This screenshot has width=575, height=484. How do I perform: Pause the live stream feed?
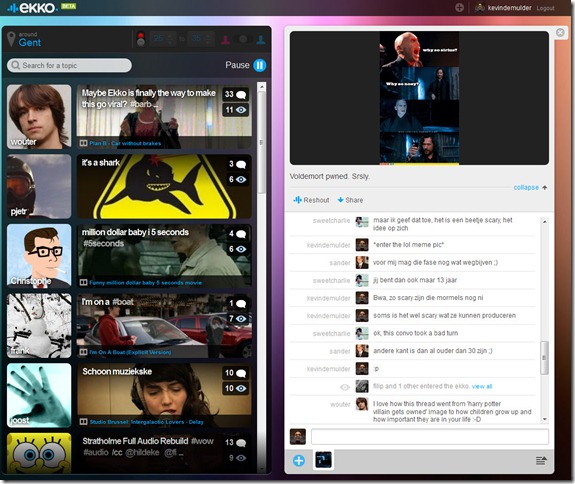click(260, 65)
